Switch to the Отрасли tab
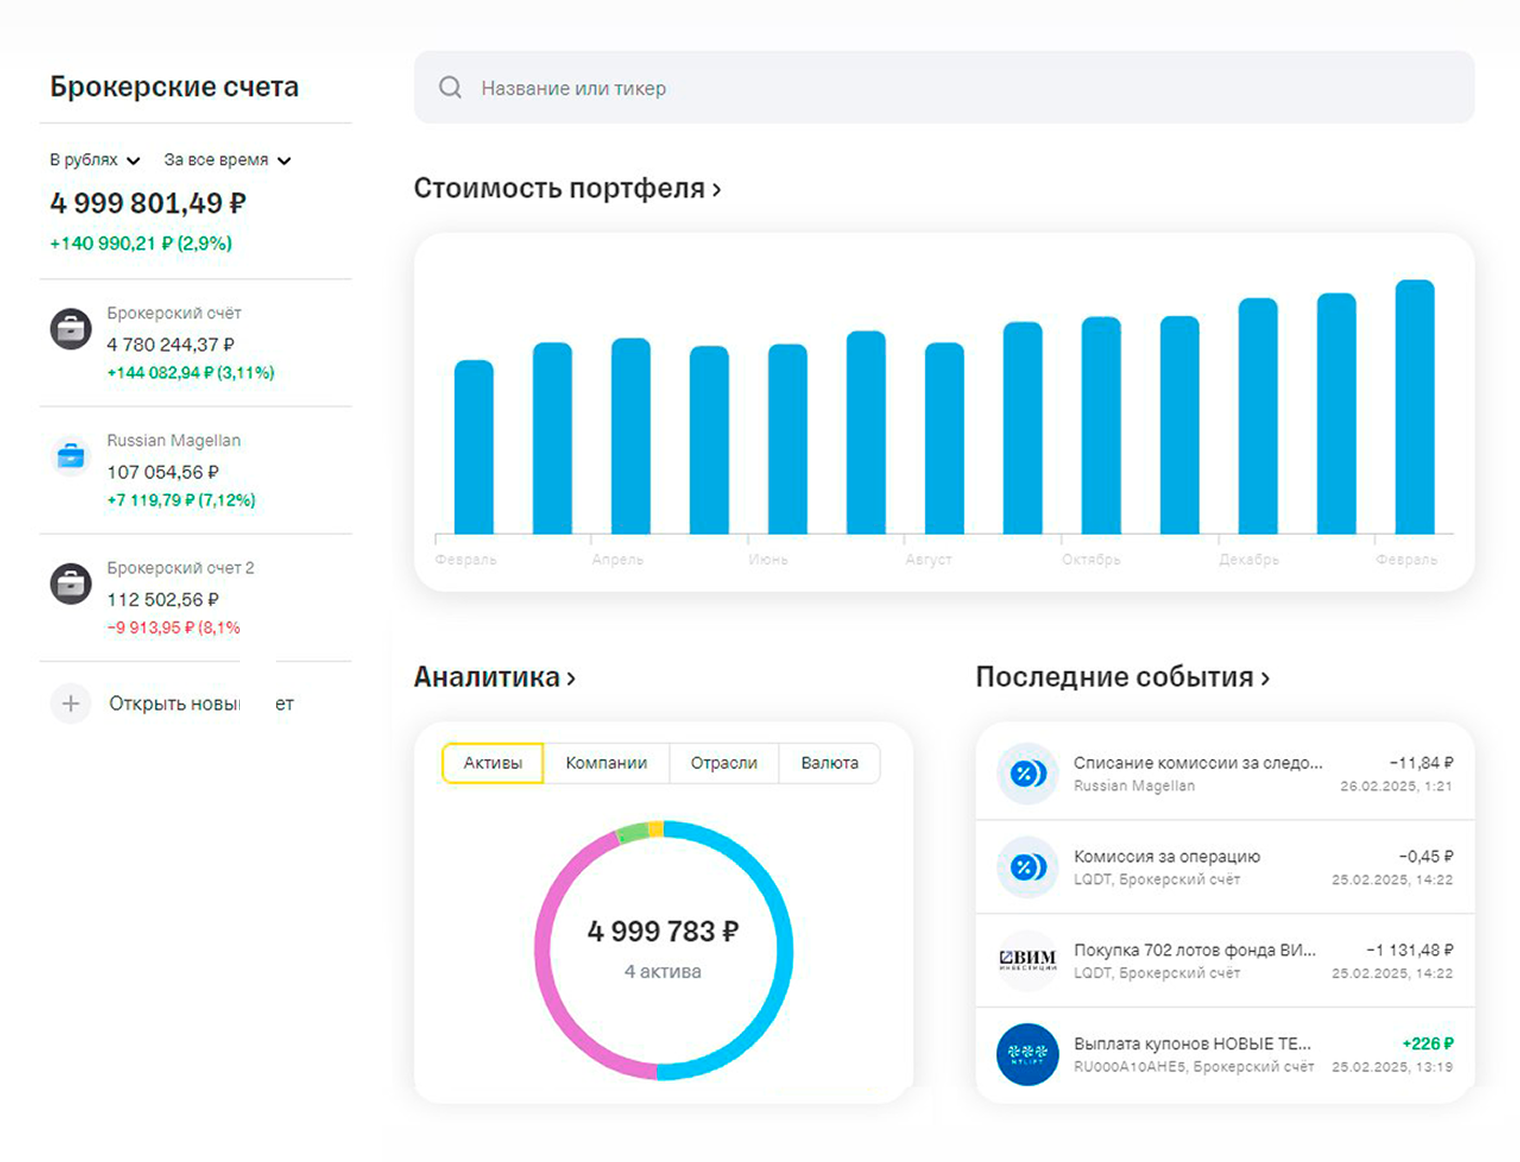The width and height of the screenshot is (1520, 1162). (x=723, y=763)
